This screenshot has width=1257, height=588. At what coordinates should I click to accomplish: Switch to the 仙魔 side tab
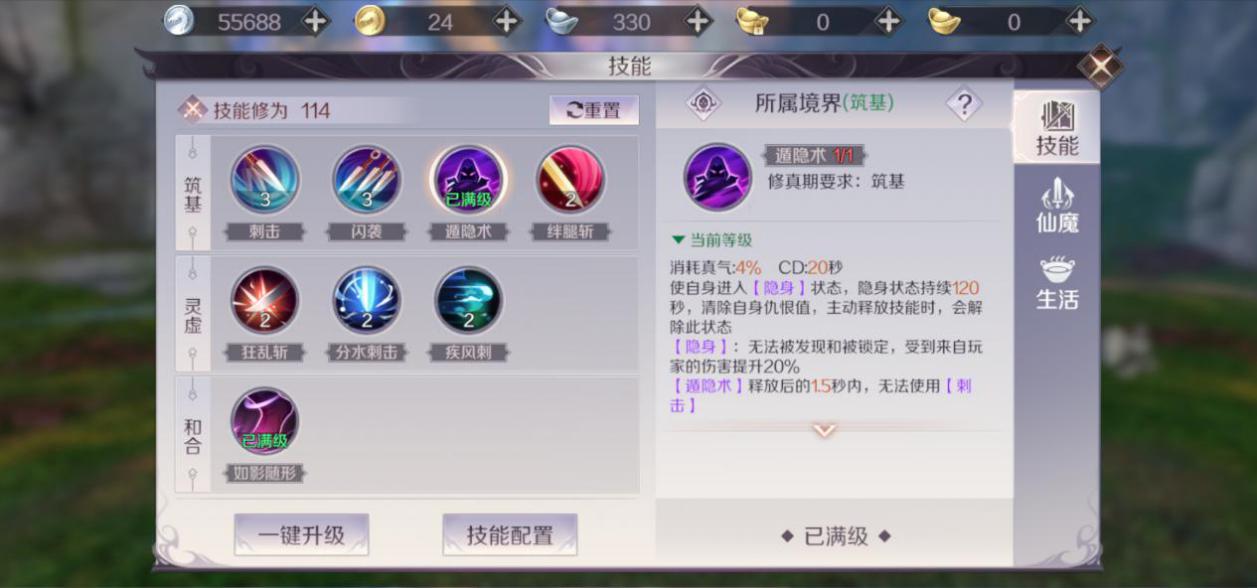pyautogui.click(x=1057, y=206)
